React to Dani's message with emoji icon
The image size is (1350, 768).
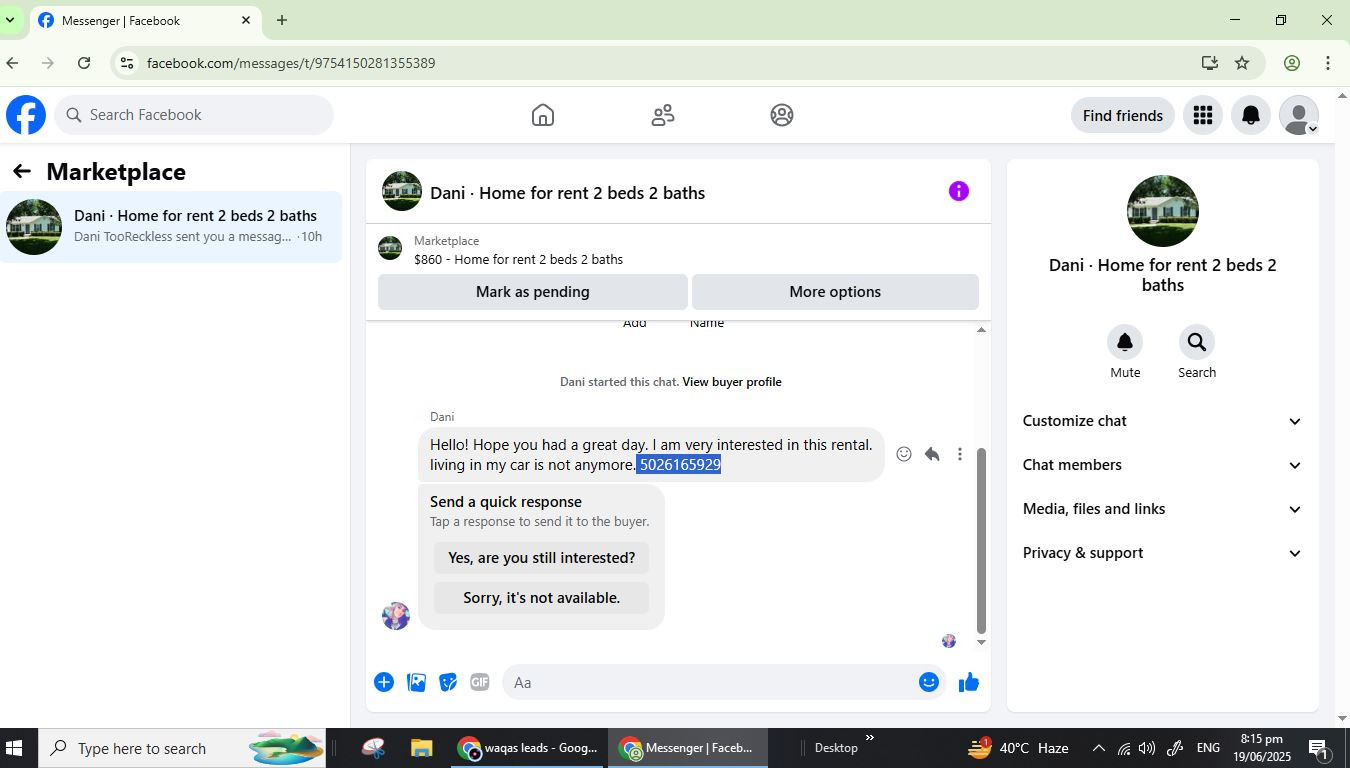tap(904, 454)
